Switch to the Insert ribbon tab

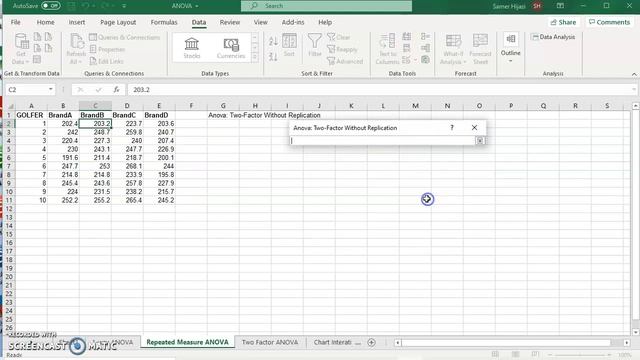coord(77,22)
